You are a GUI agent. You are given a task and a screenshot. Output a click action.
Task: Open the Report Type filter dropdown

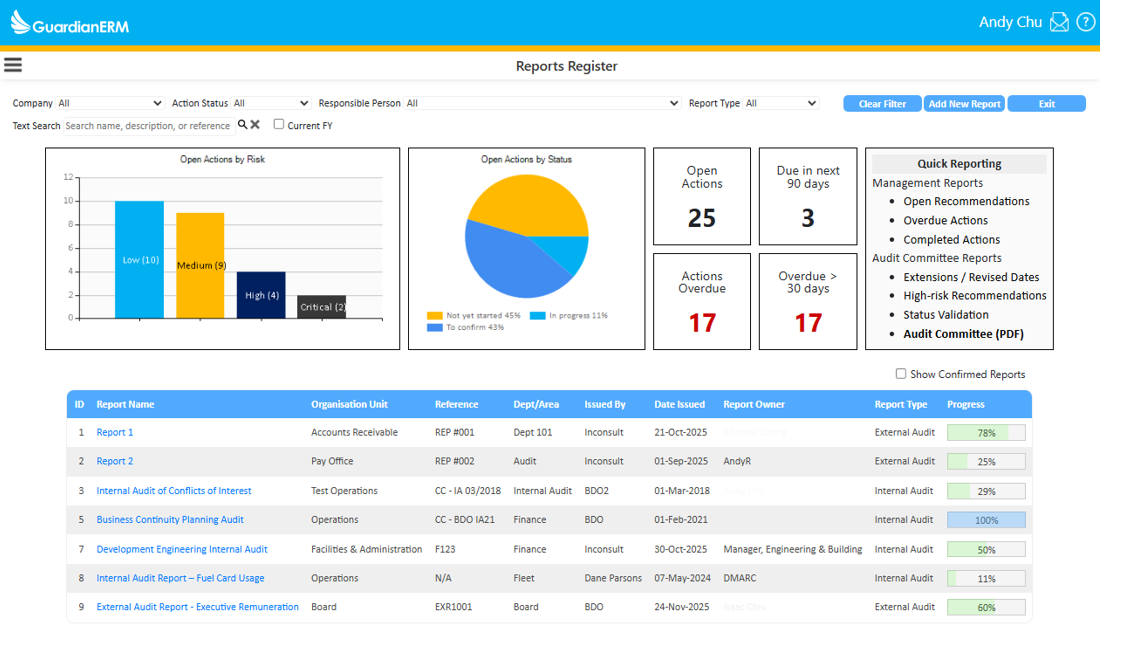[781, 103]
